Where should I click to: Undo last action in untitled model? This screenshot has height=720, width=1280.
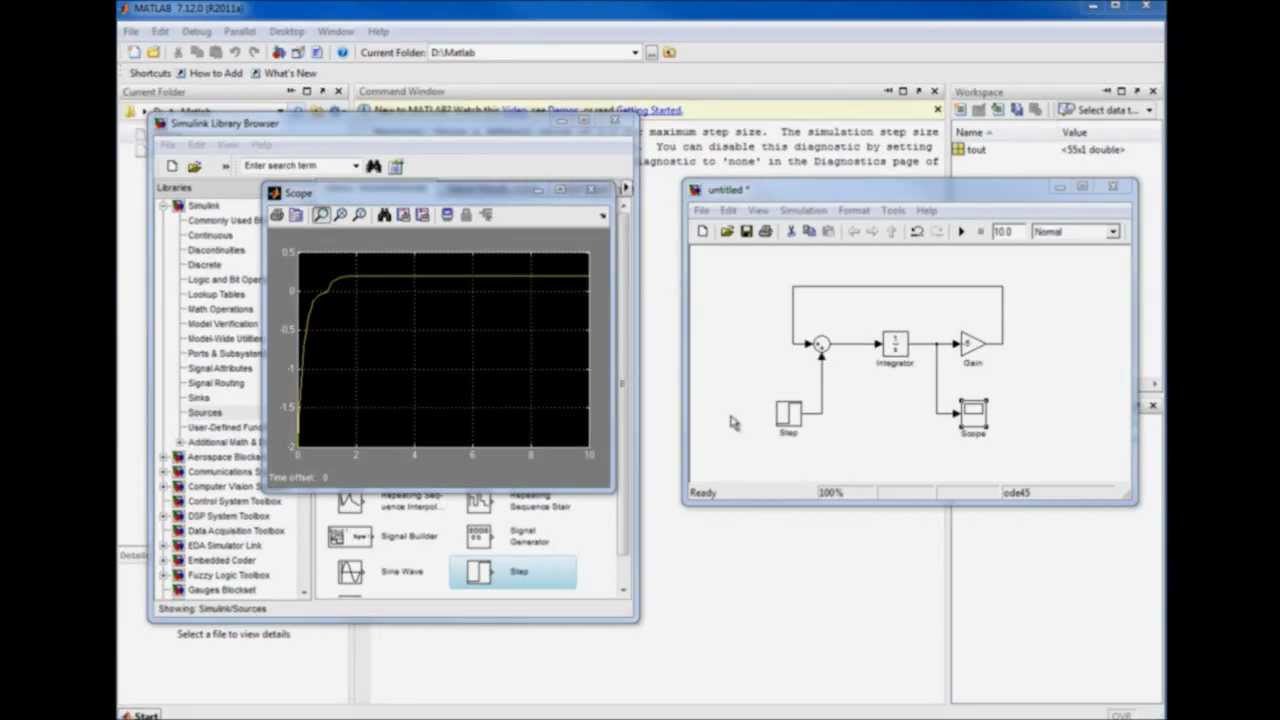[917, 232]
